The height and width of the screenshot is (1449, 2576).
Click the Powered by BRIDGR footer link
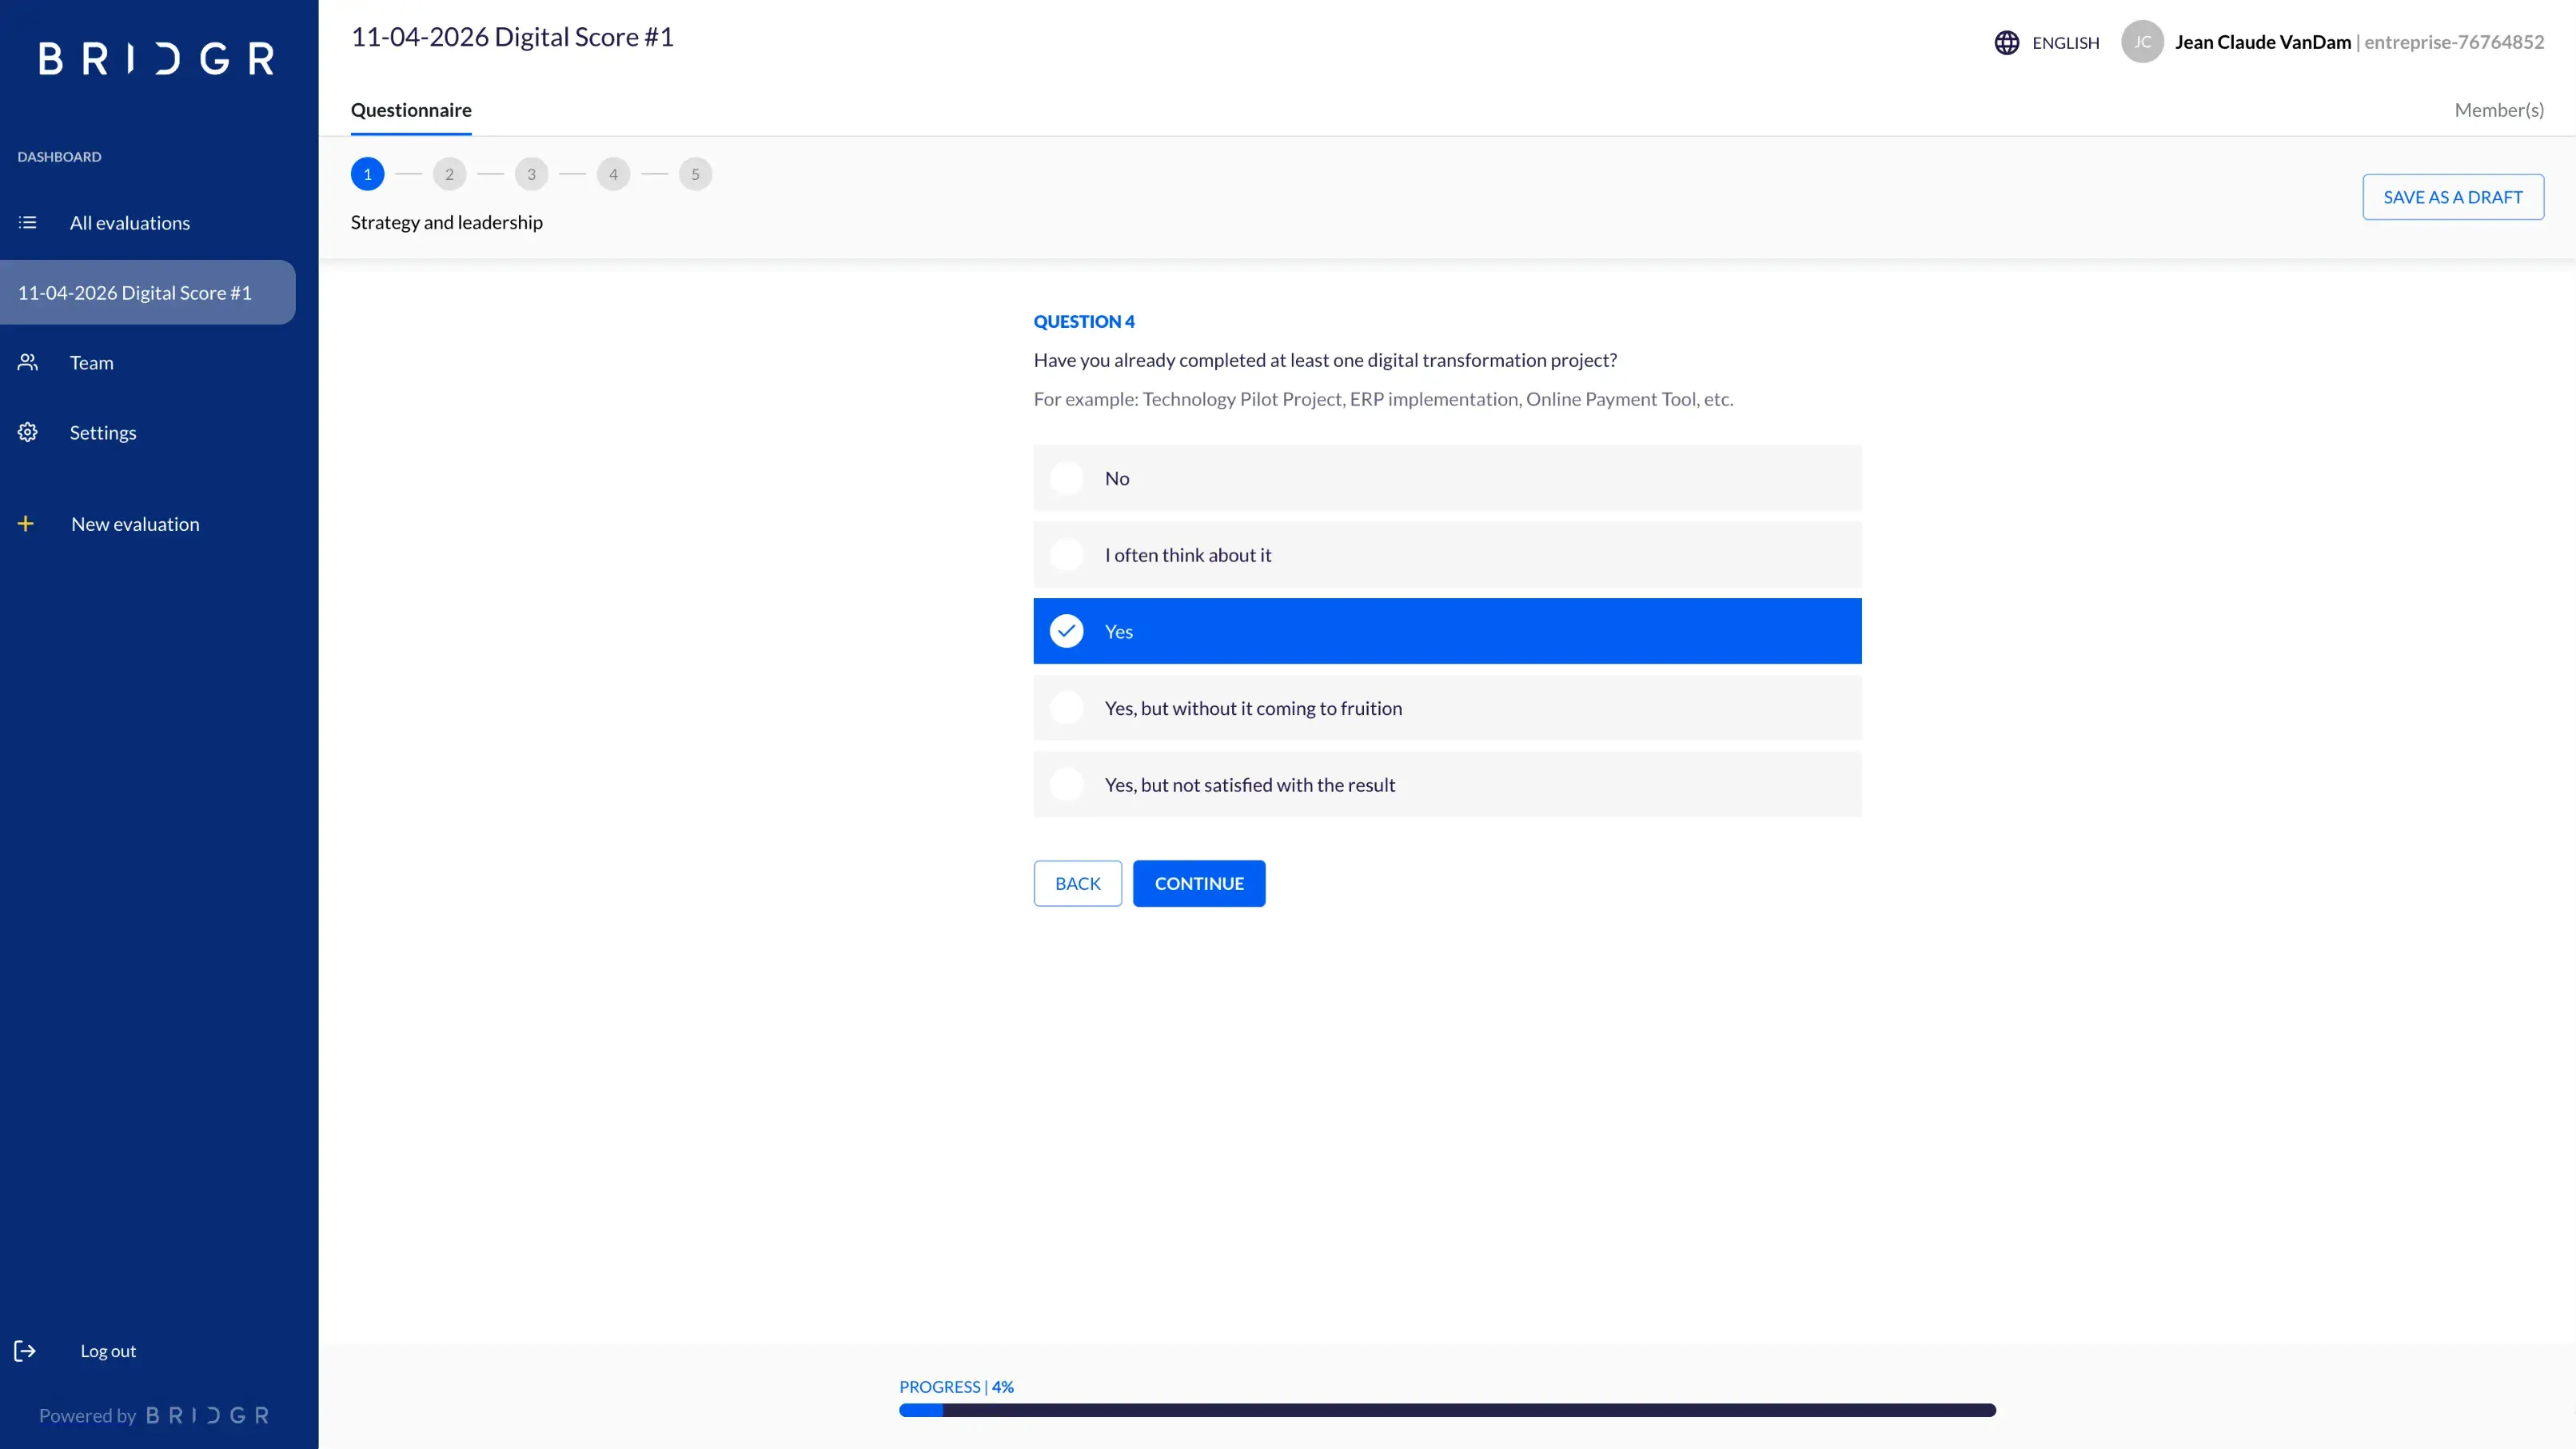click(x=155, y=1415)
